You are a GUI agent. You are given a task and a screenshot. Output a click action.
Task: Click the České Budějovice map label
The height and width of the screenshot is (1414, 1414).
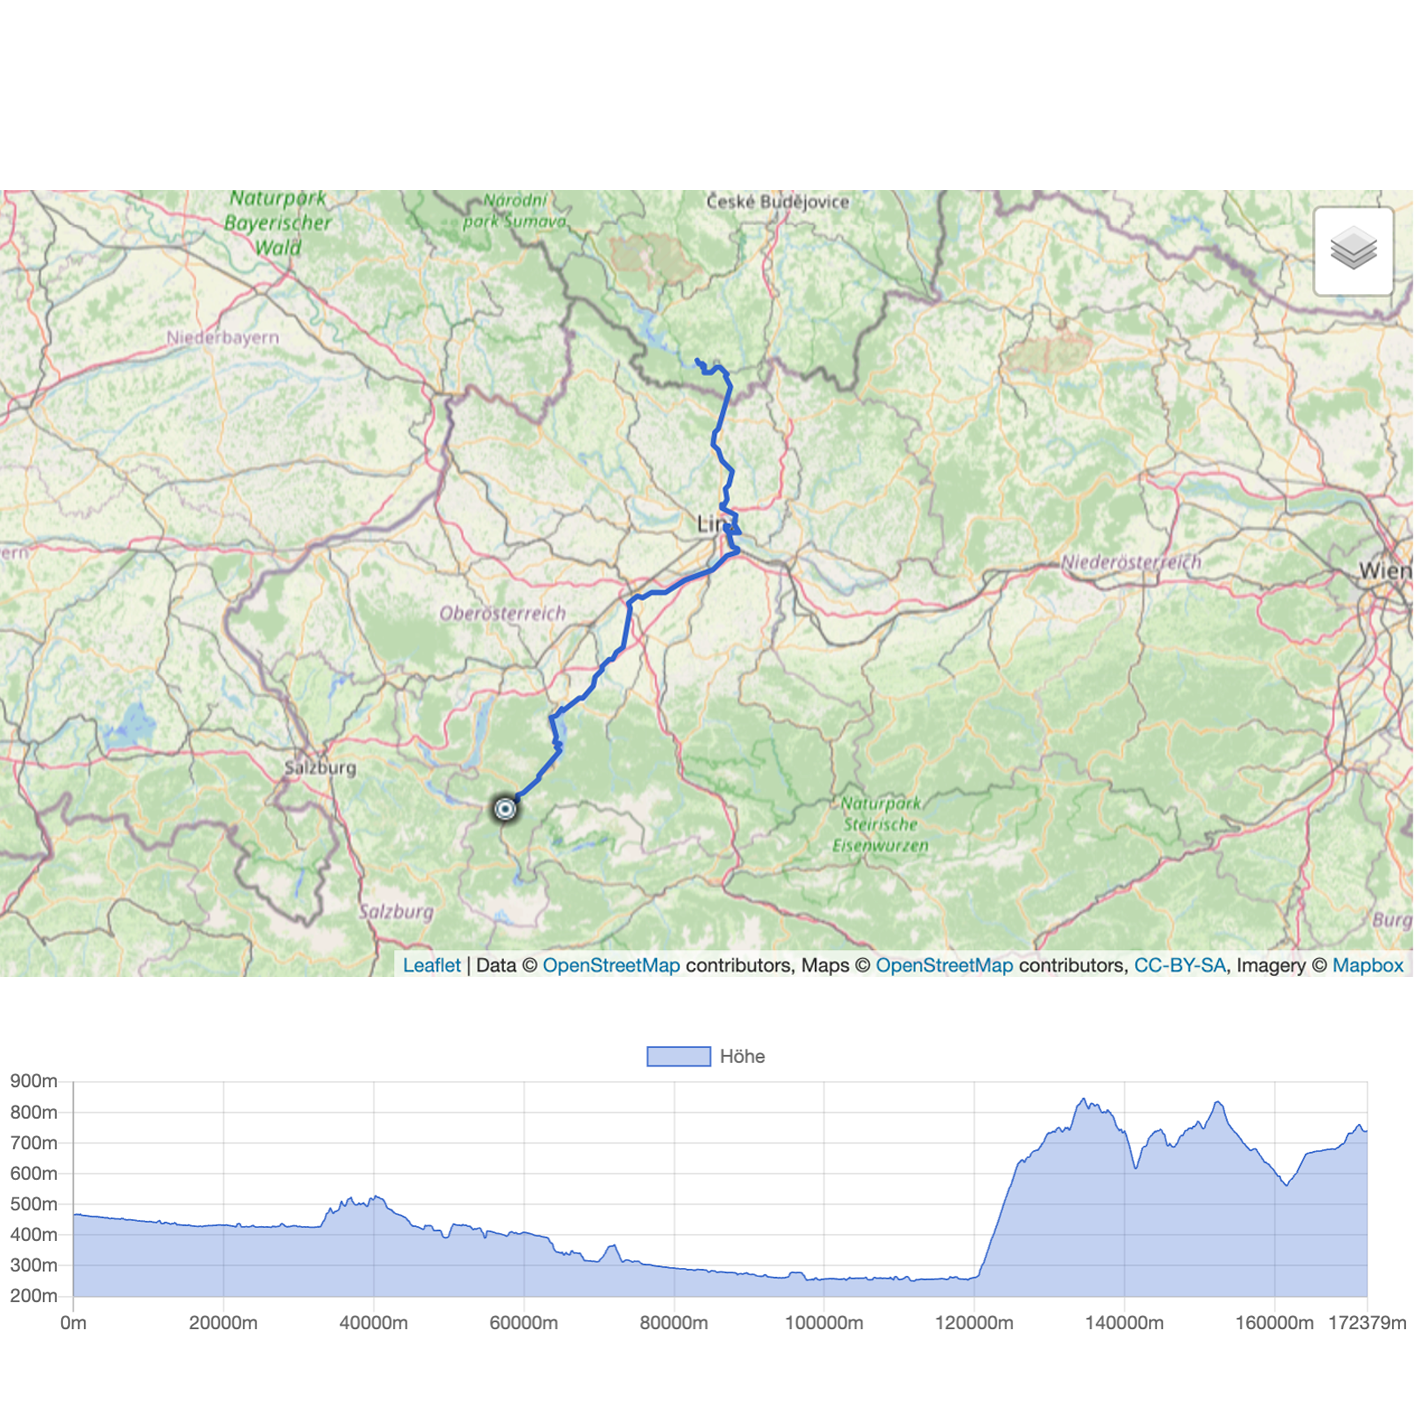pyautogui.click(x=777, y=202)
